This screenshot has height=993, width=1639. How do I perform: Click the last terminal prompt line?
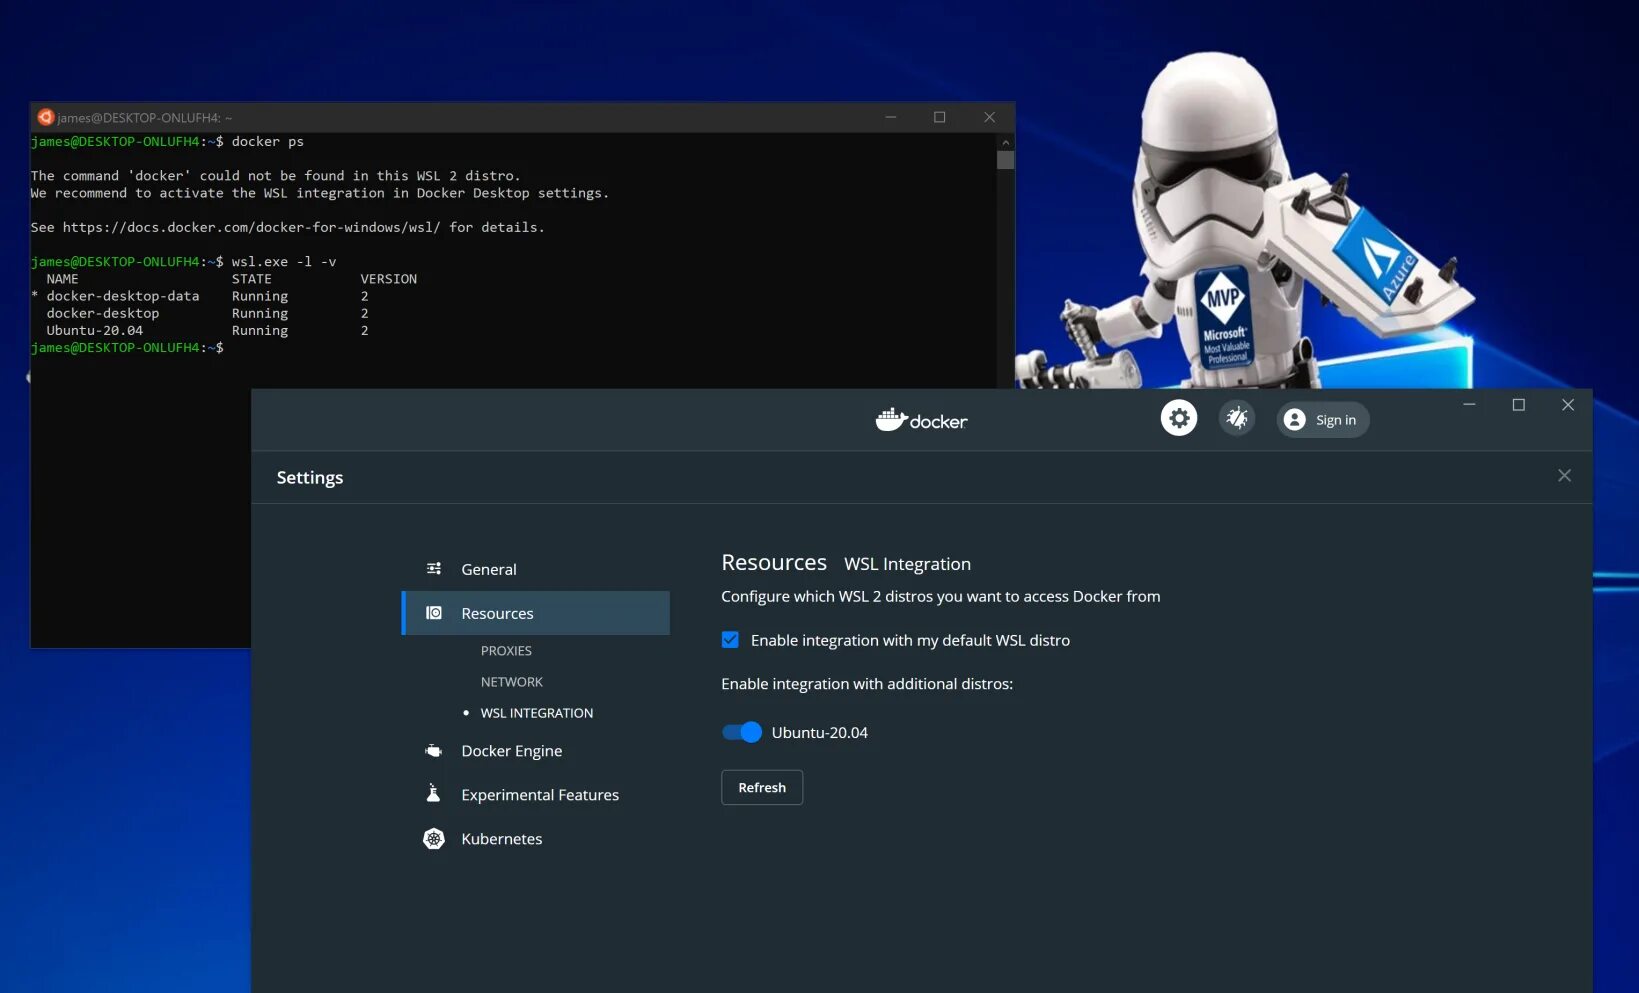point(127,348)
